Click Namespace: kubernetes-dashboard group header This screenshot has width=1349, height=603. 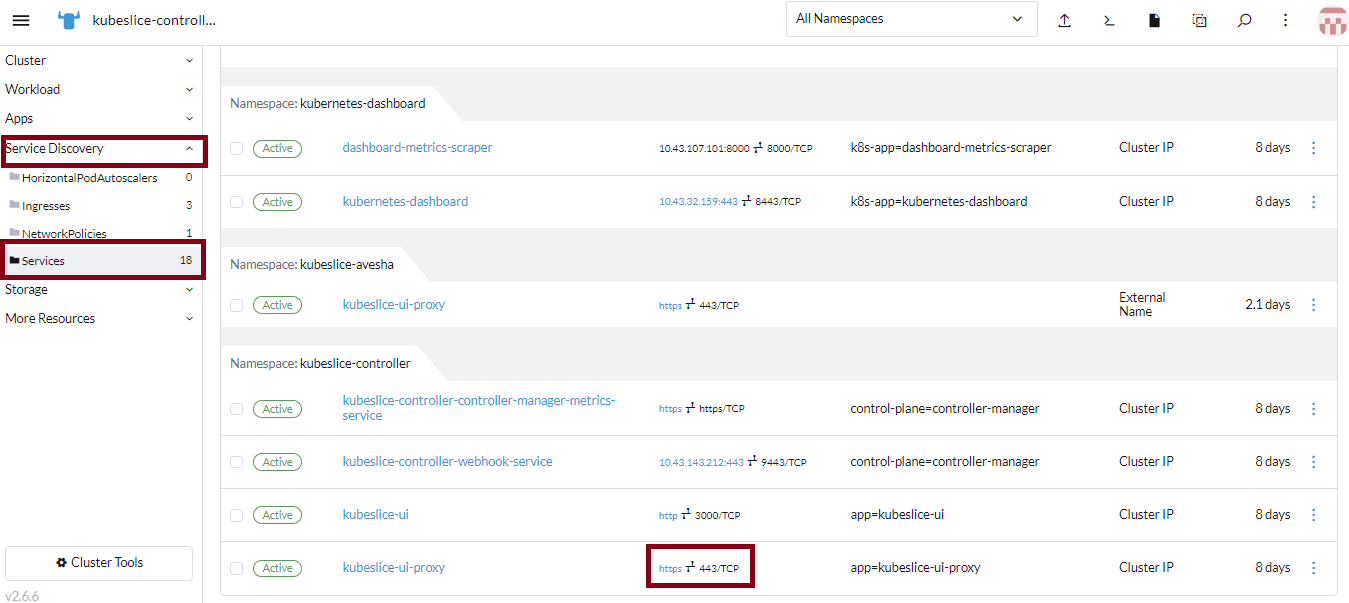327,103
